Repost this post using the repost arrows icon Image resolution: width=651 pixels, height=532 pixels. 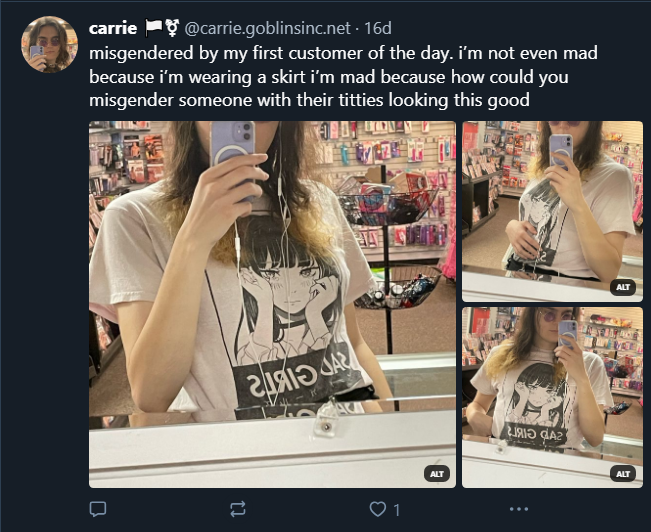(x=238, y=509)
